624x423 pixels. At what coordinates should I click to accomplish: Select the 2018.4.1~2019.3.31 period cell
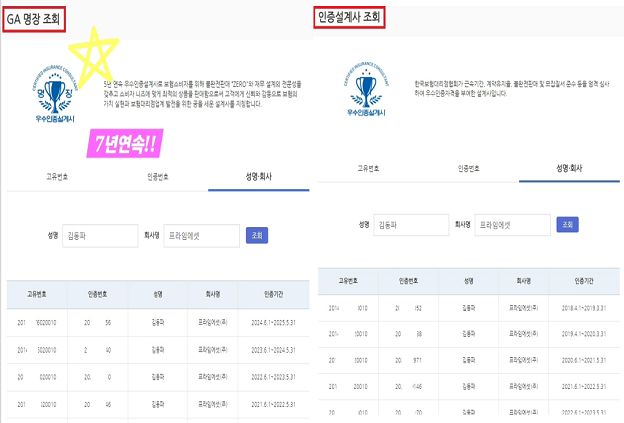click(584, 308)
